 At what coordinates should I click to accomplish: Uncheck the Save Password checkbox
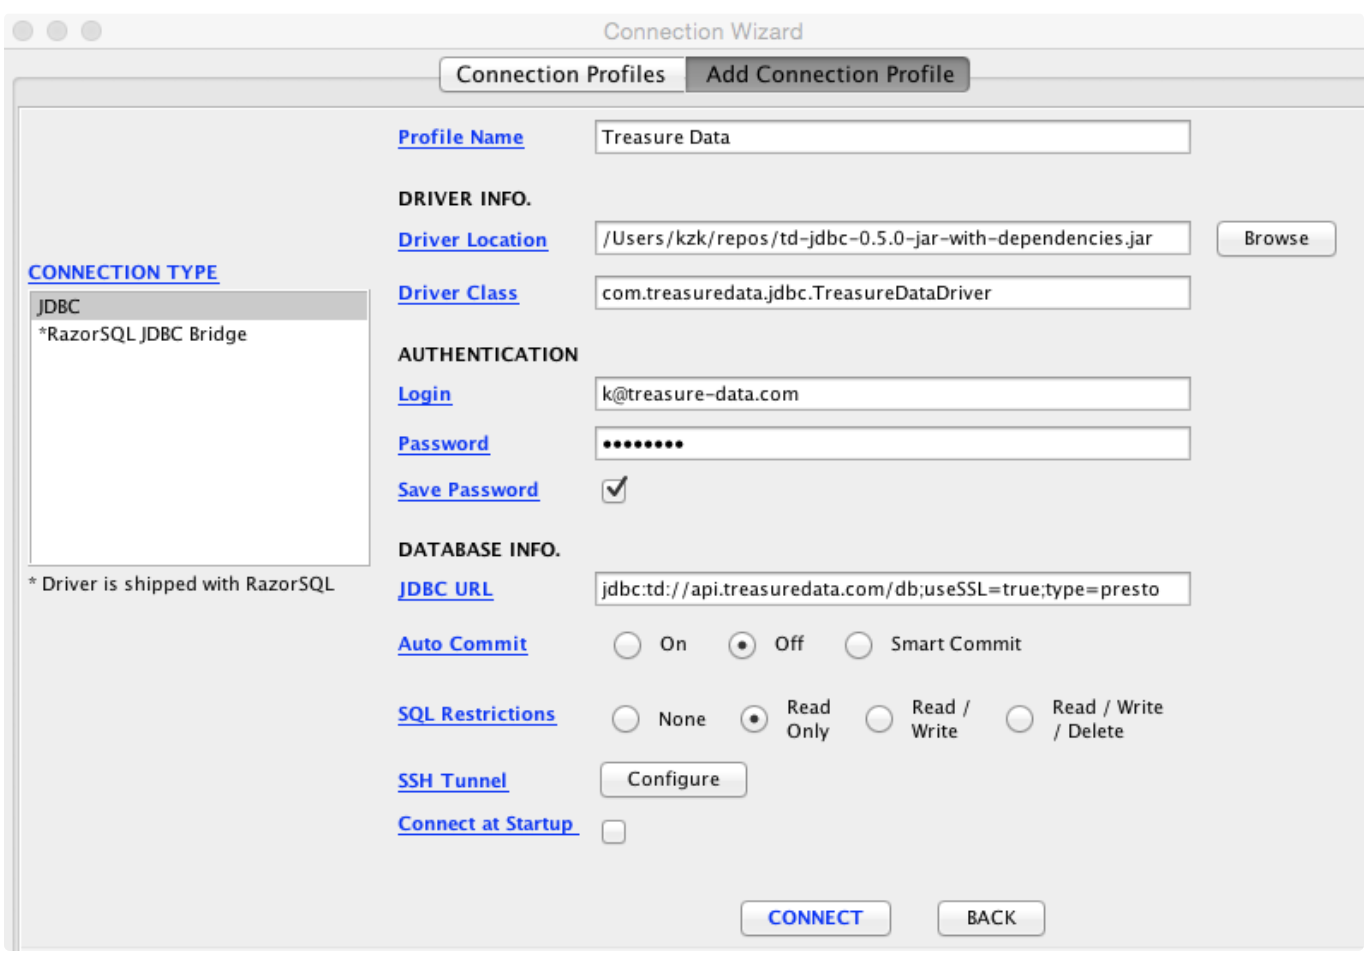pyautogui.click(x=615, y=490)
